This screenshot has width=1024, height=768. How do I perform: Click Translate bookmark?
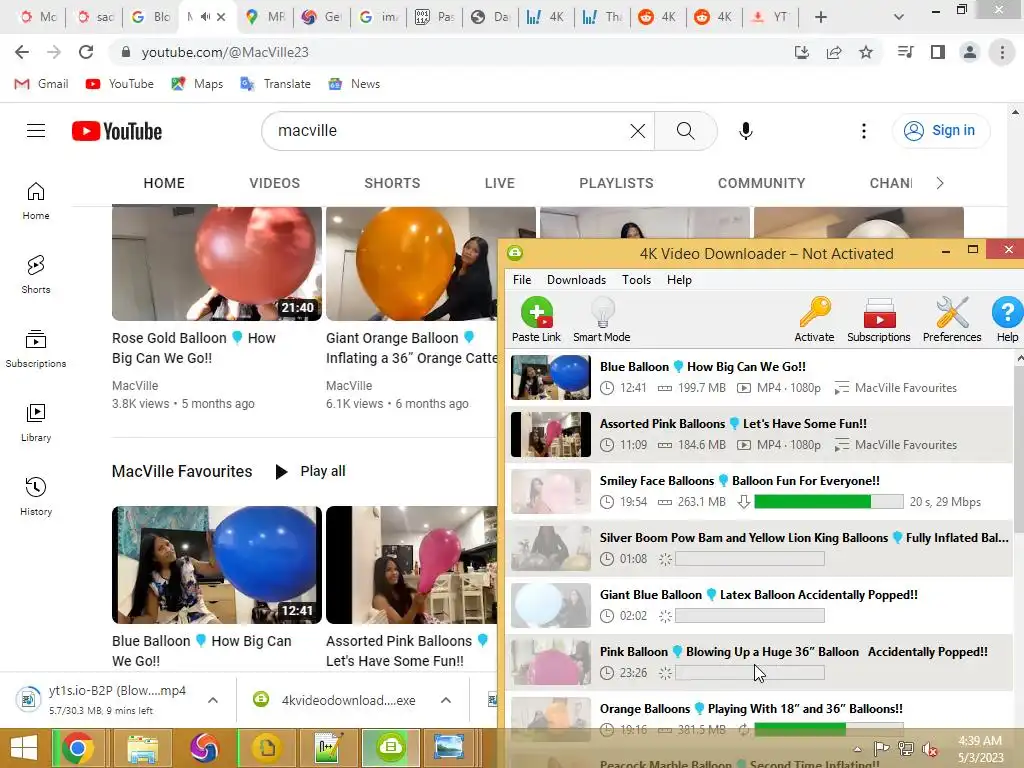point(276,84)
